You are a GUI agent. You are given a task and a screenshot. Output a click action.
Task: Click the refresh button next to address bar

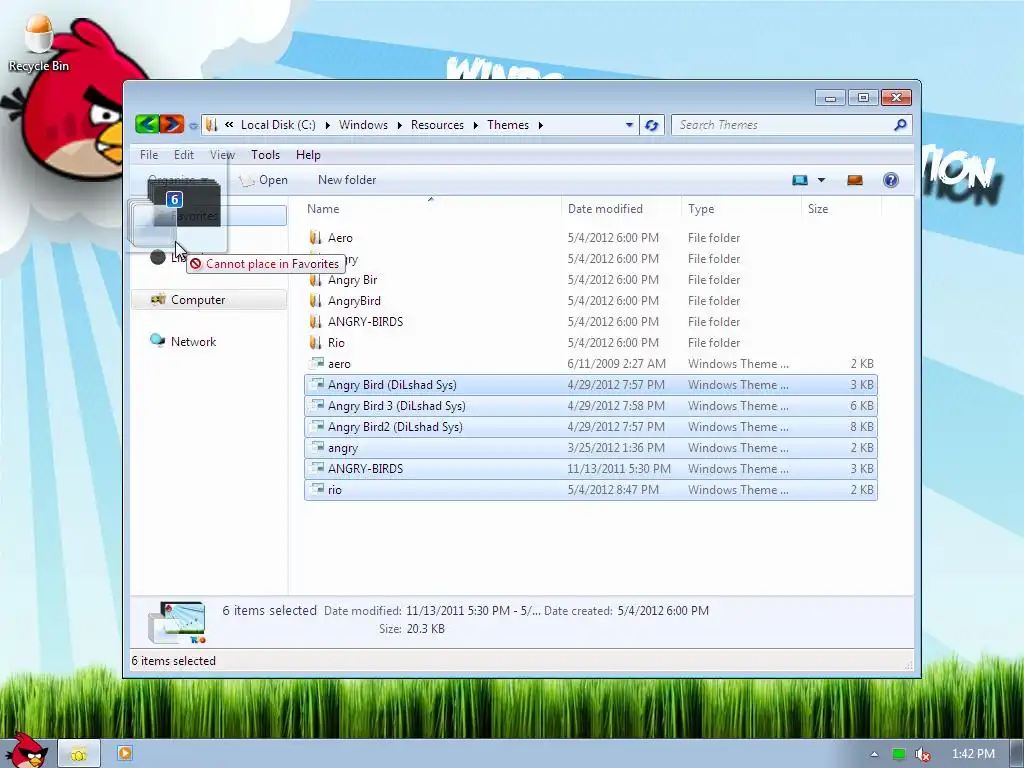click(651, 125)
